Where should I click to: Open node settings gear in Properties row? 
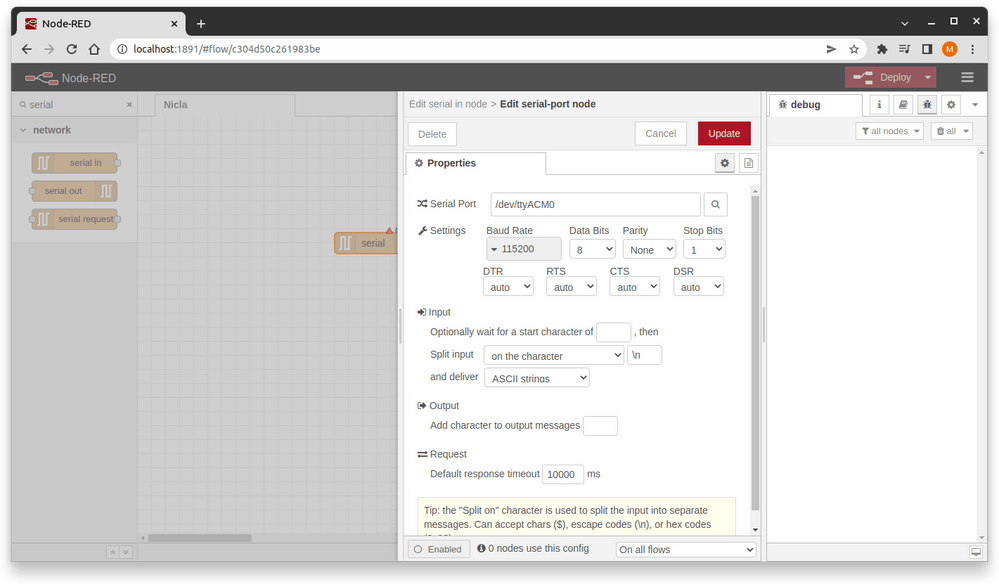coord(724,163)
